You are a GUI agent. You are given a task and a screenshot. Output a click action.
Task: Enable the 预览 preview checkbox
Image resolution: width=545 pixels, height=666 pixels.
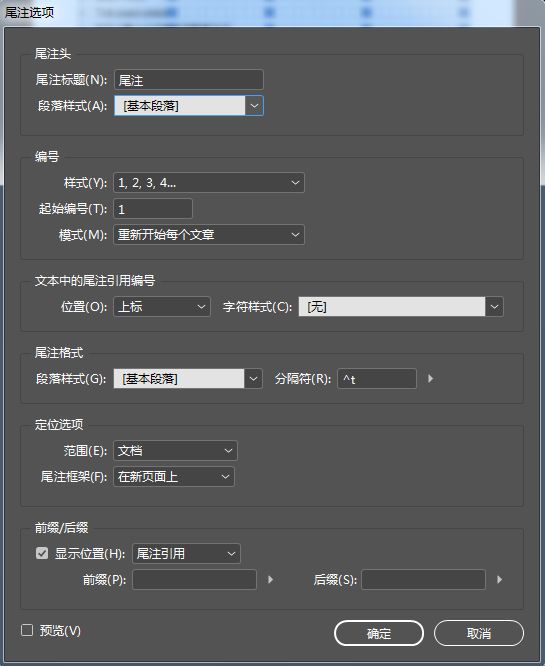click(x=27, y=630)
